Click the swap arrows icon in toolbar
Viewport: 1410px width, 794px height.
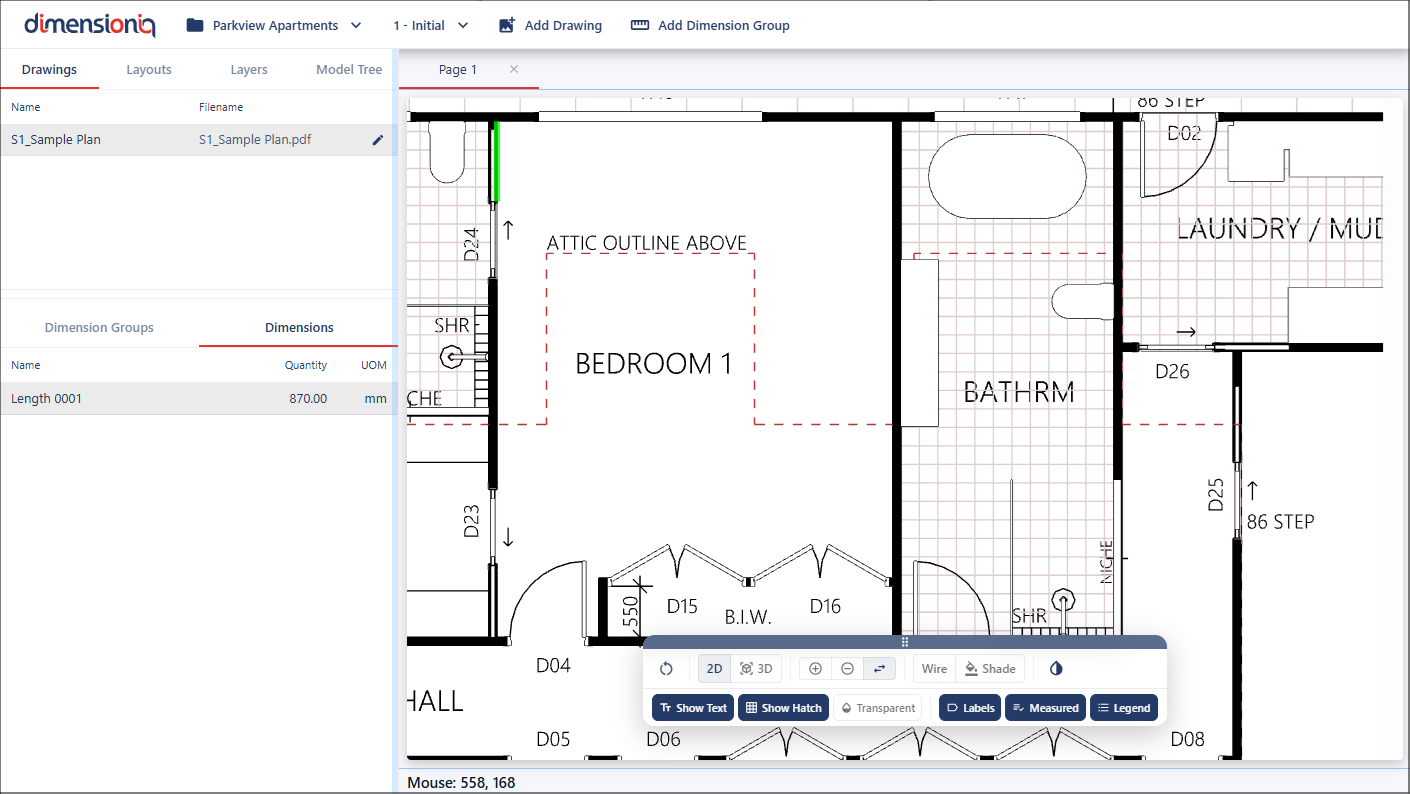[x=879, y=669]
